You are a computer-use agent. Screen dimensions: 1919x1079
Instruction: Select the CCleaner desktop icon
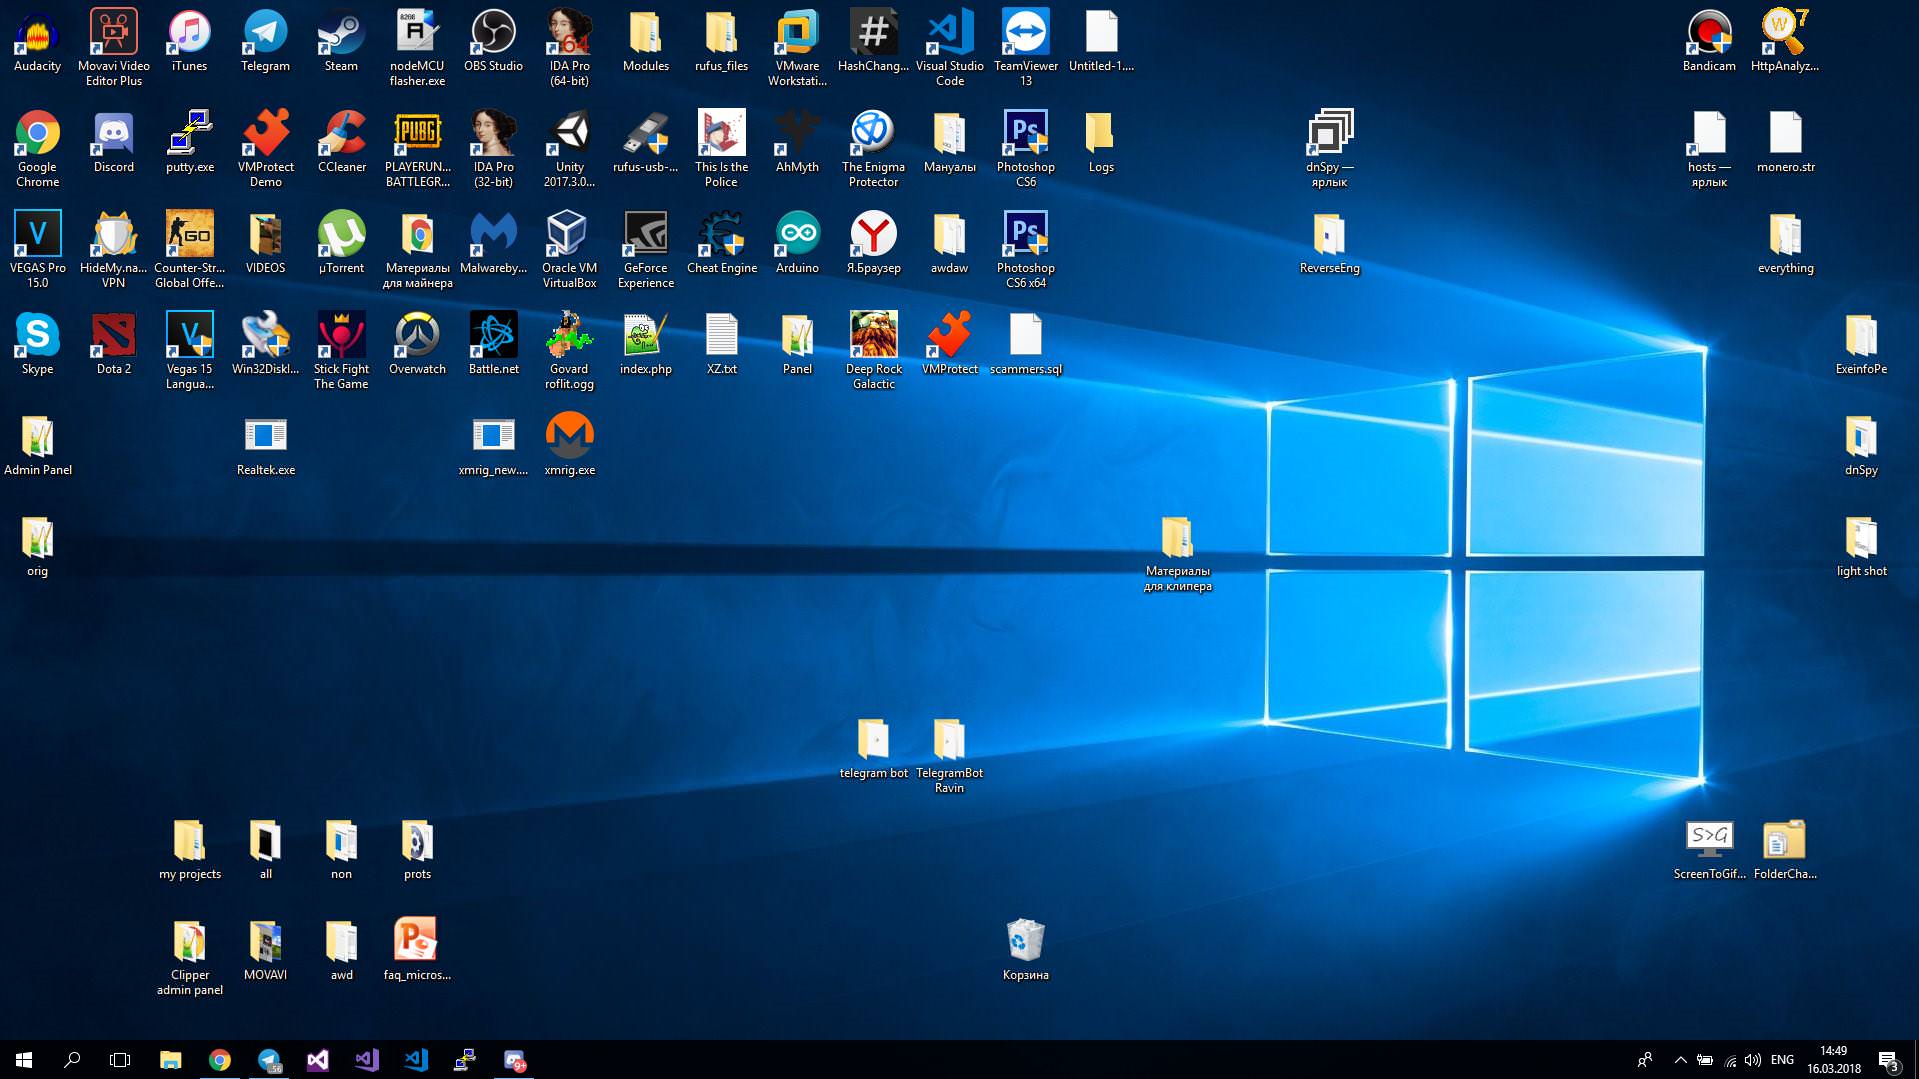[x=341, y=143]
